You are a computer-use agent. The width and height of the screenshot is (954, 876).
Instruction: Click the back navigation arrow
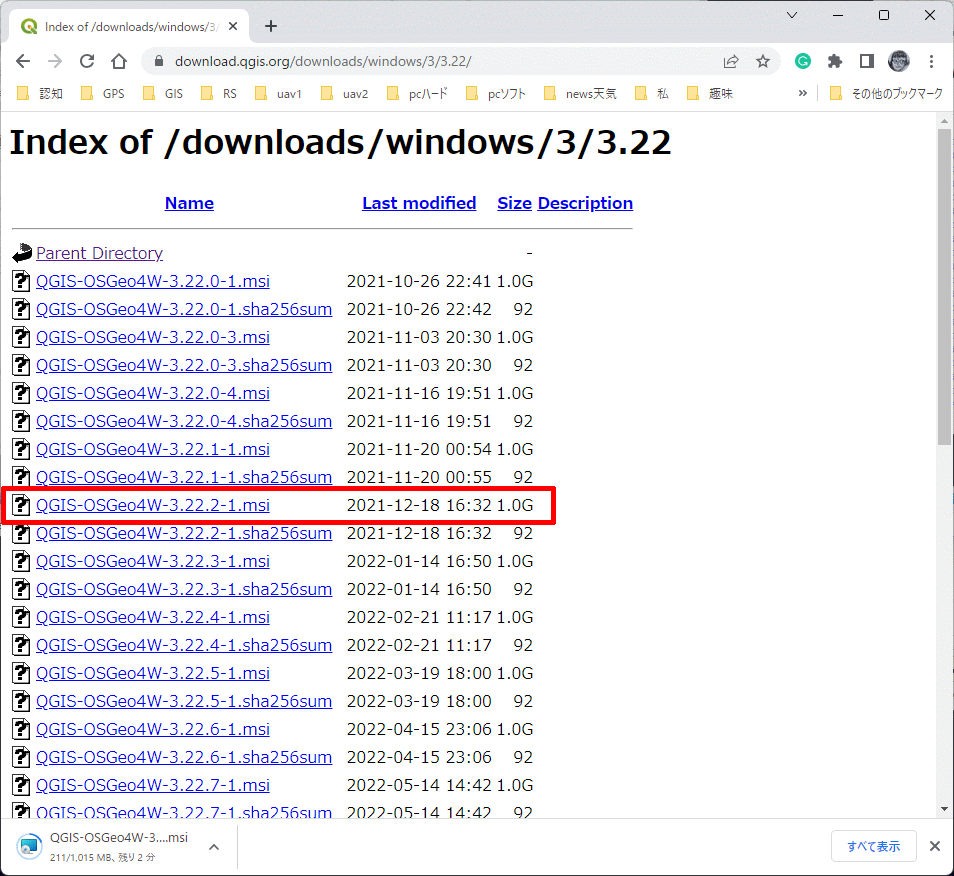click(x=23, y=61)
